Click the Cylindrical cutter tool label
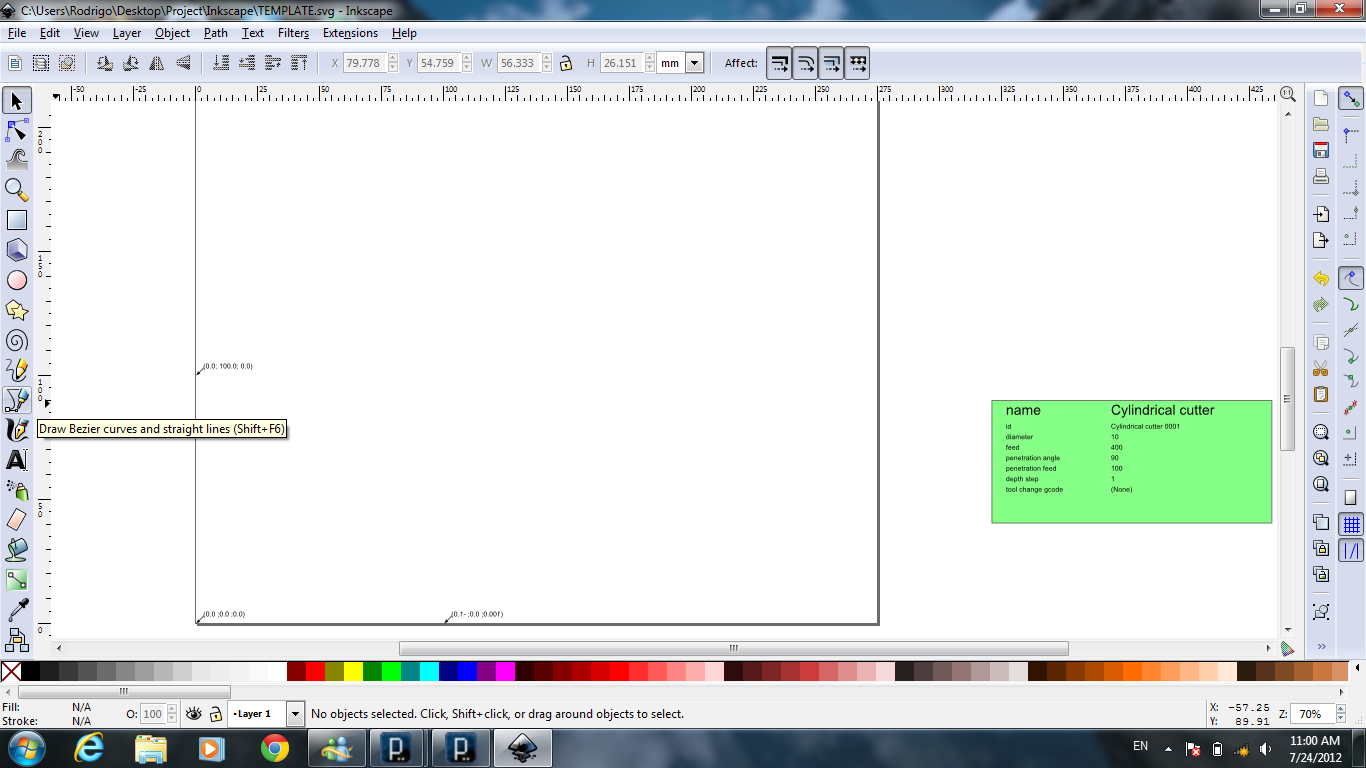The image size is (1366, 768). [1162, 410]
